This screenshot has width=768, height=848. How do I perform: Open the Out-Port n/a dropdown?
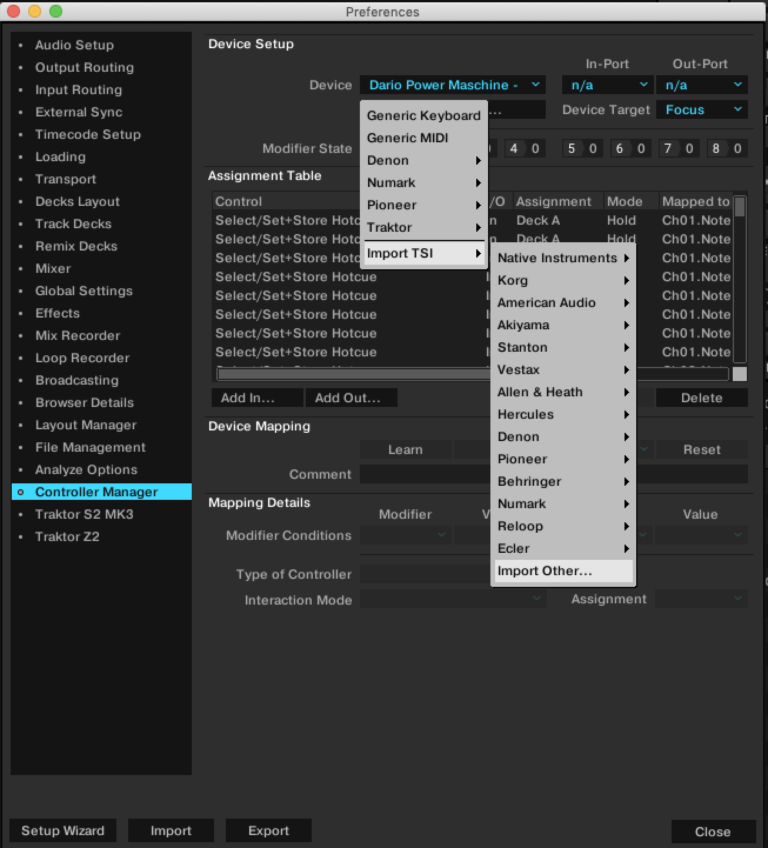(x=702, y=85)
